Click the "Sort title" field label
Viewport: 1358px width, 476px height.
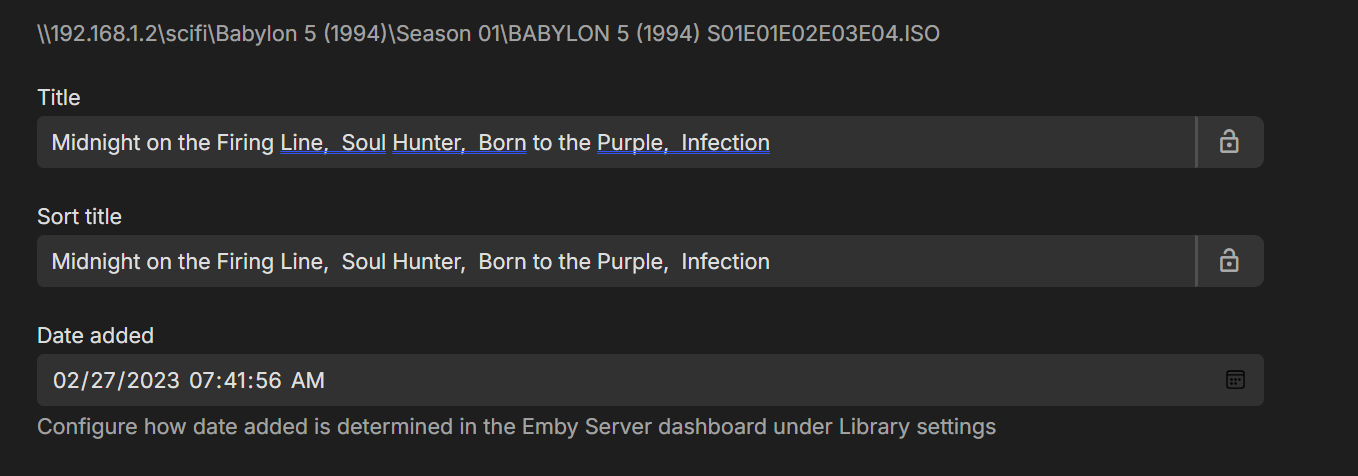(79, 216)
